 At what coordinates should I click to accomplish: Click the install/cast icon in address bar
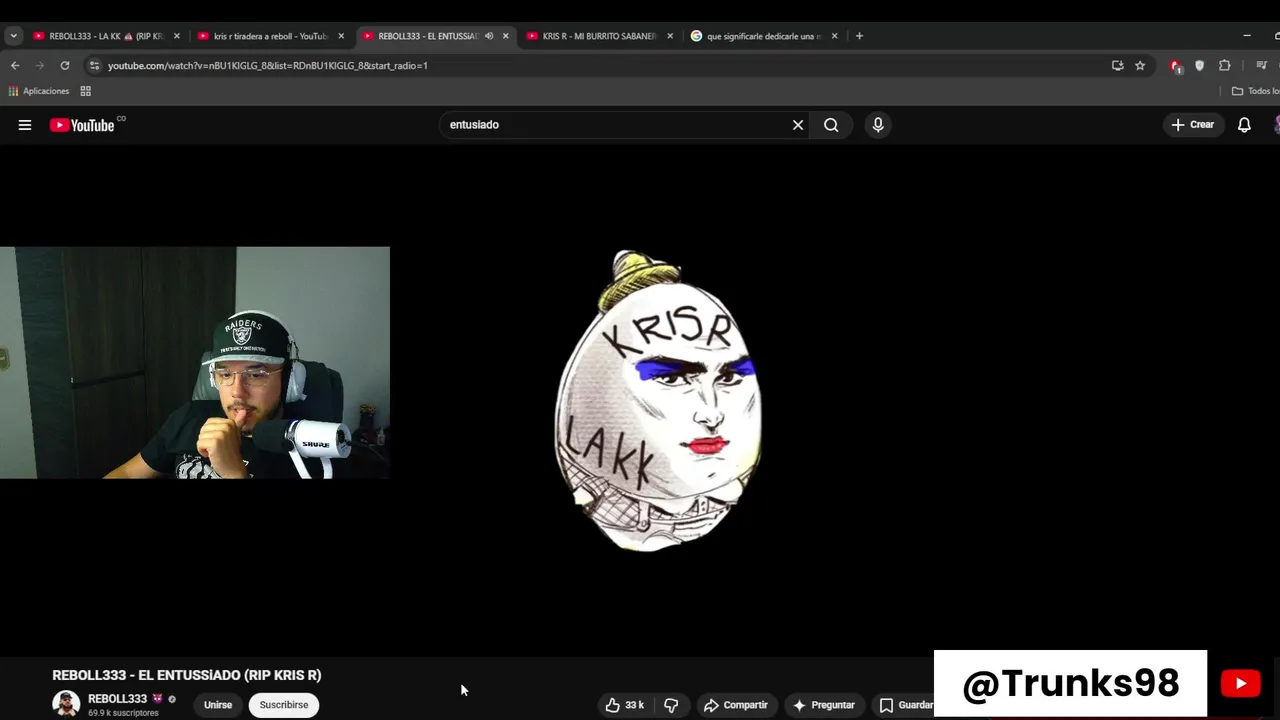tap(1117, 65)
